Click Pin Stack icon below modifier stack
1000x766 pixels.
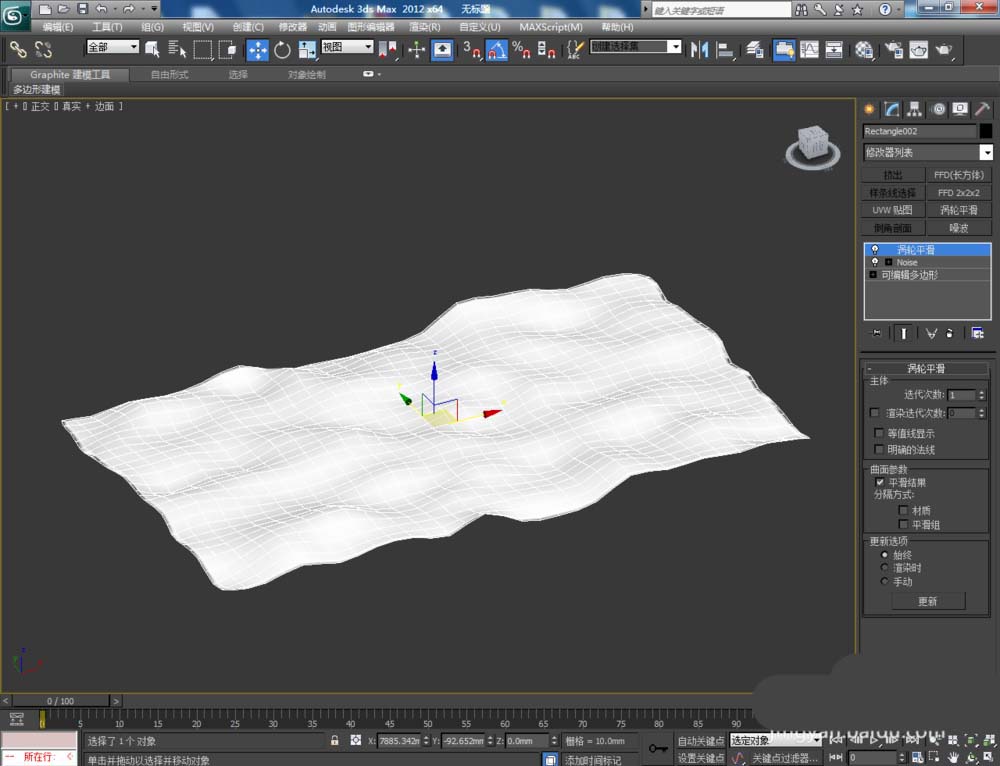(x=876, y=333)
